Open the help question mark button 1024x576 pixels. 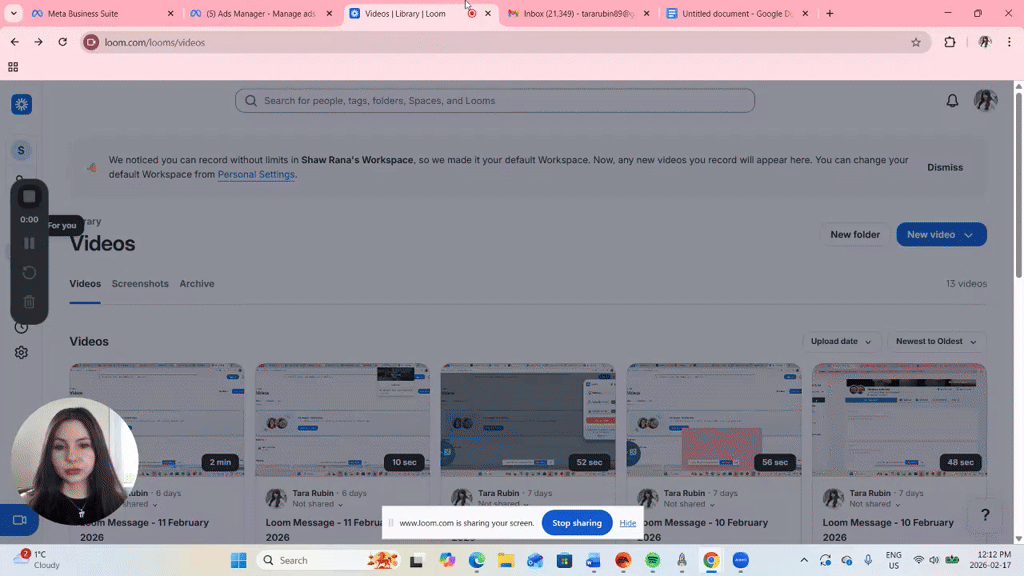coord(985,515)
